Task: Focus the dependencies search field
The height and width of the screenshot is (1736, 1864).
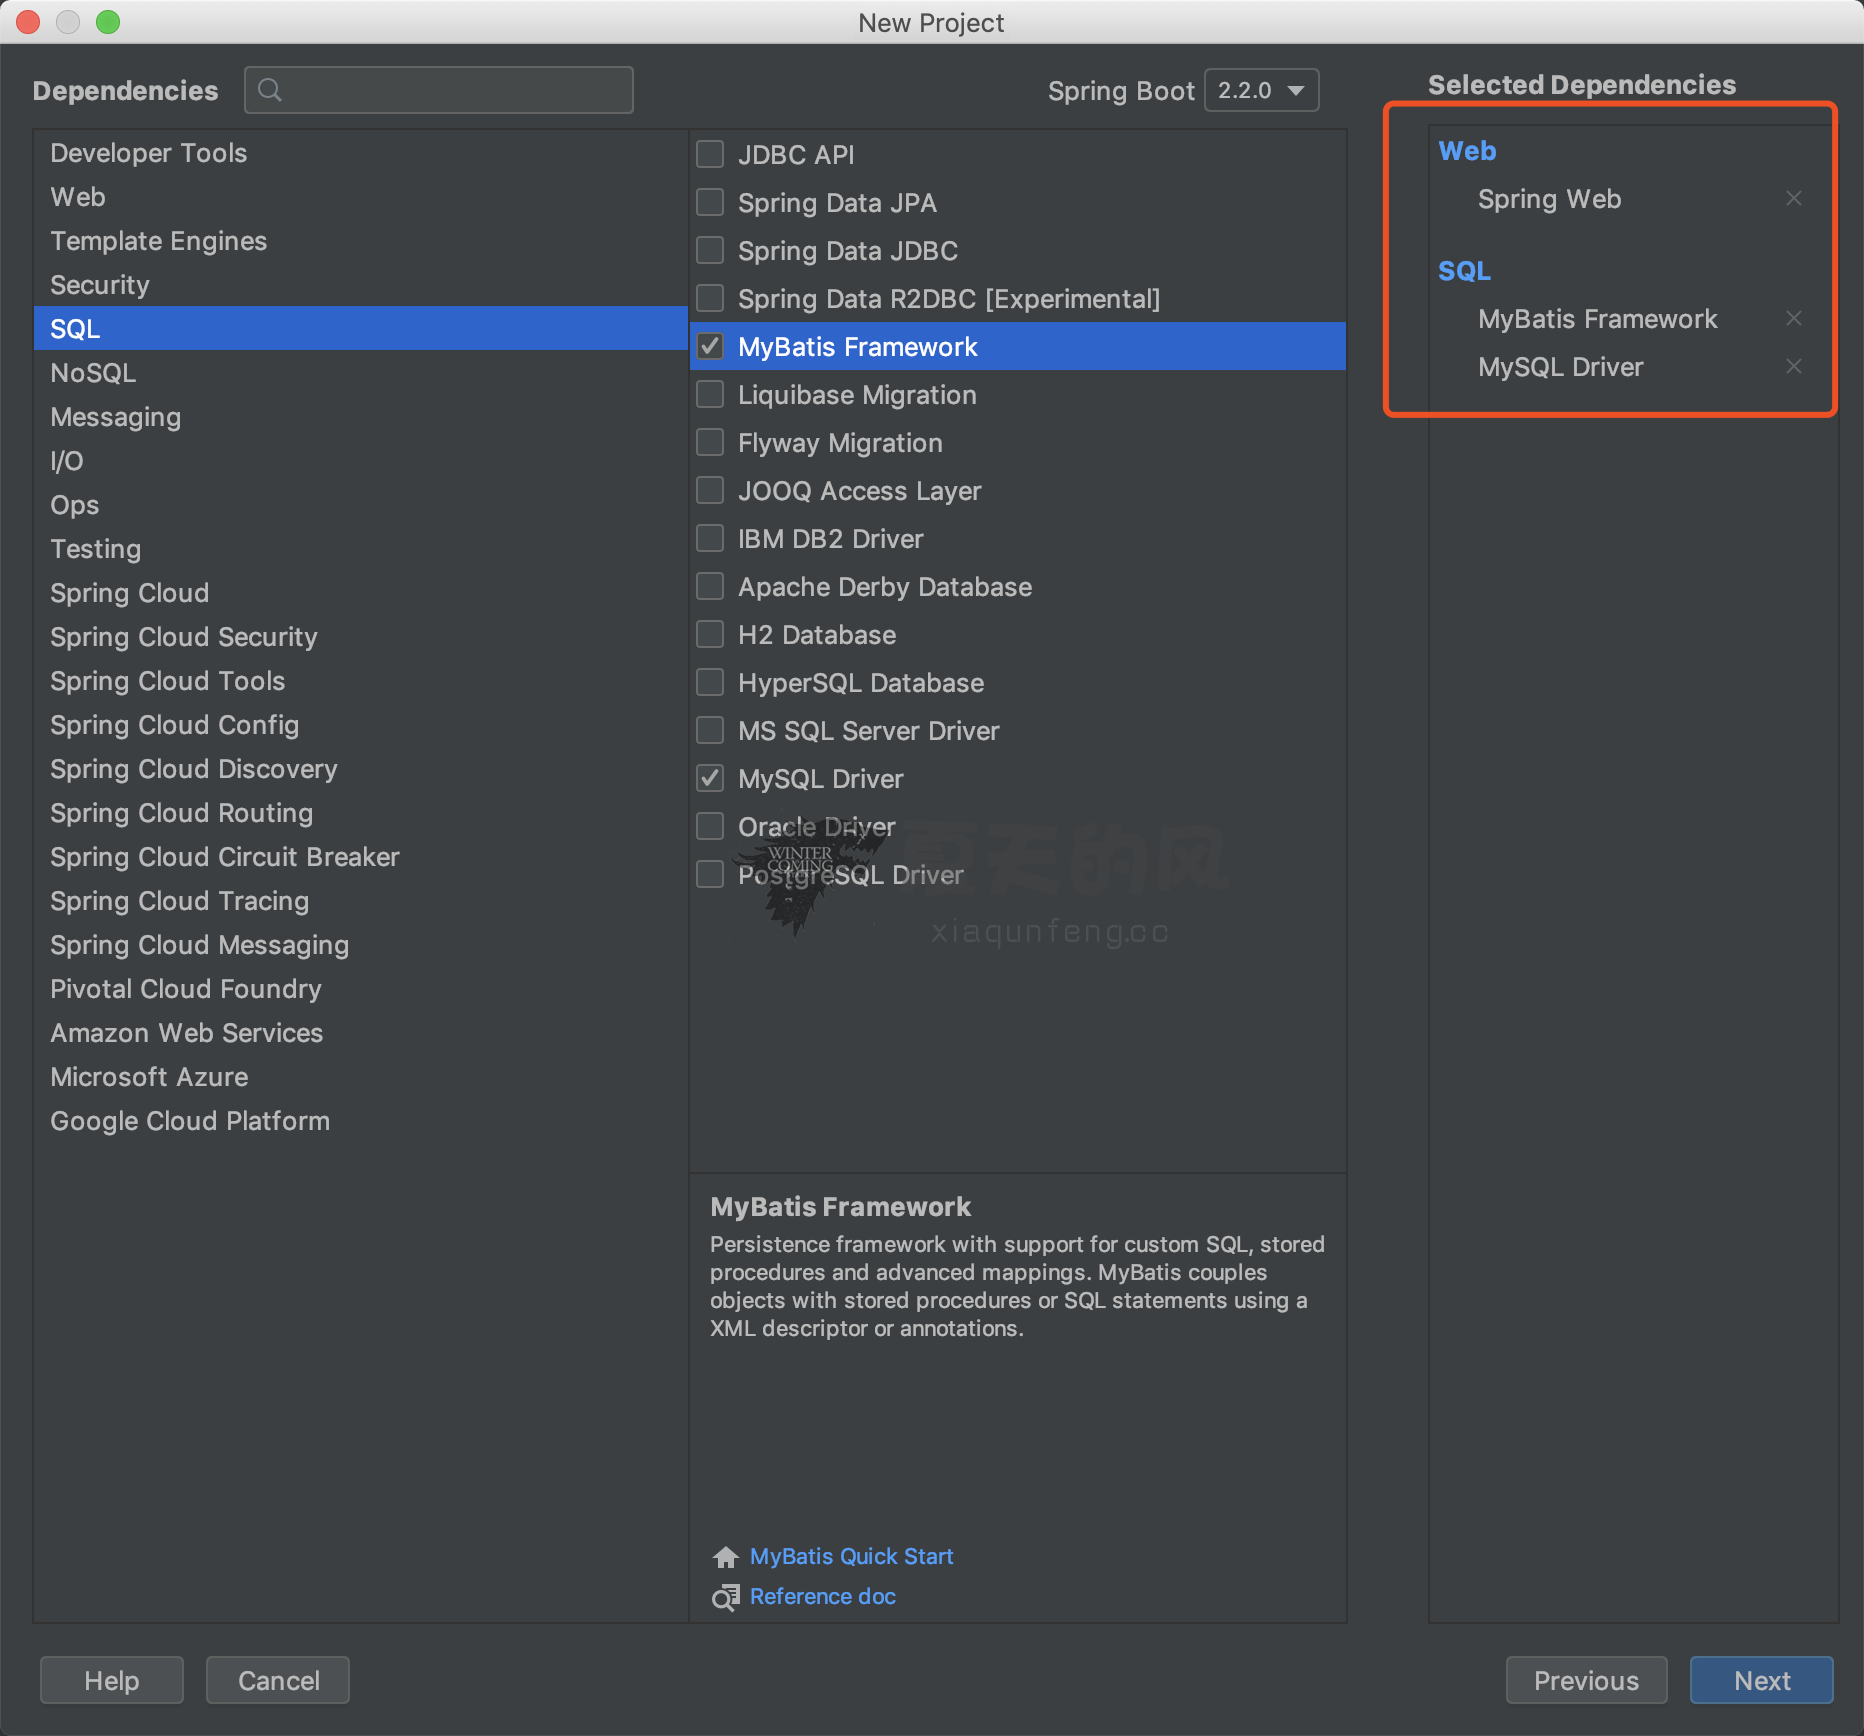Action: coord(439,90)
